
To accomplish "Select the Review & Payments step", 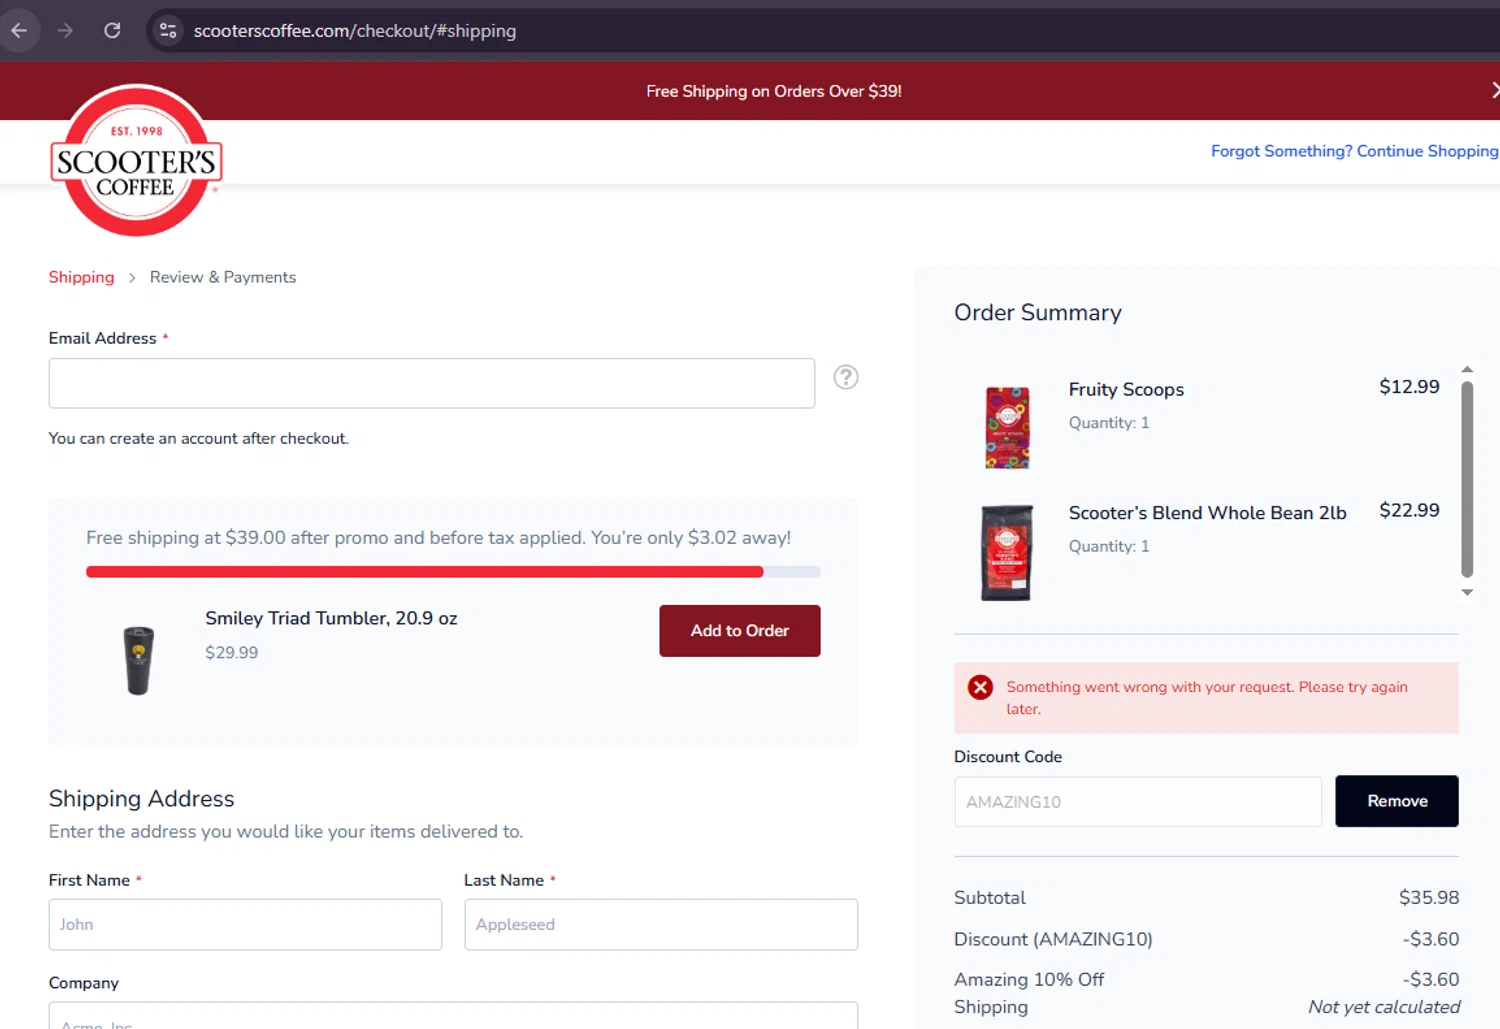I will pos(223,277).
